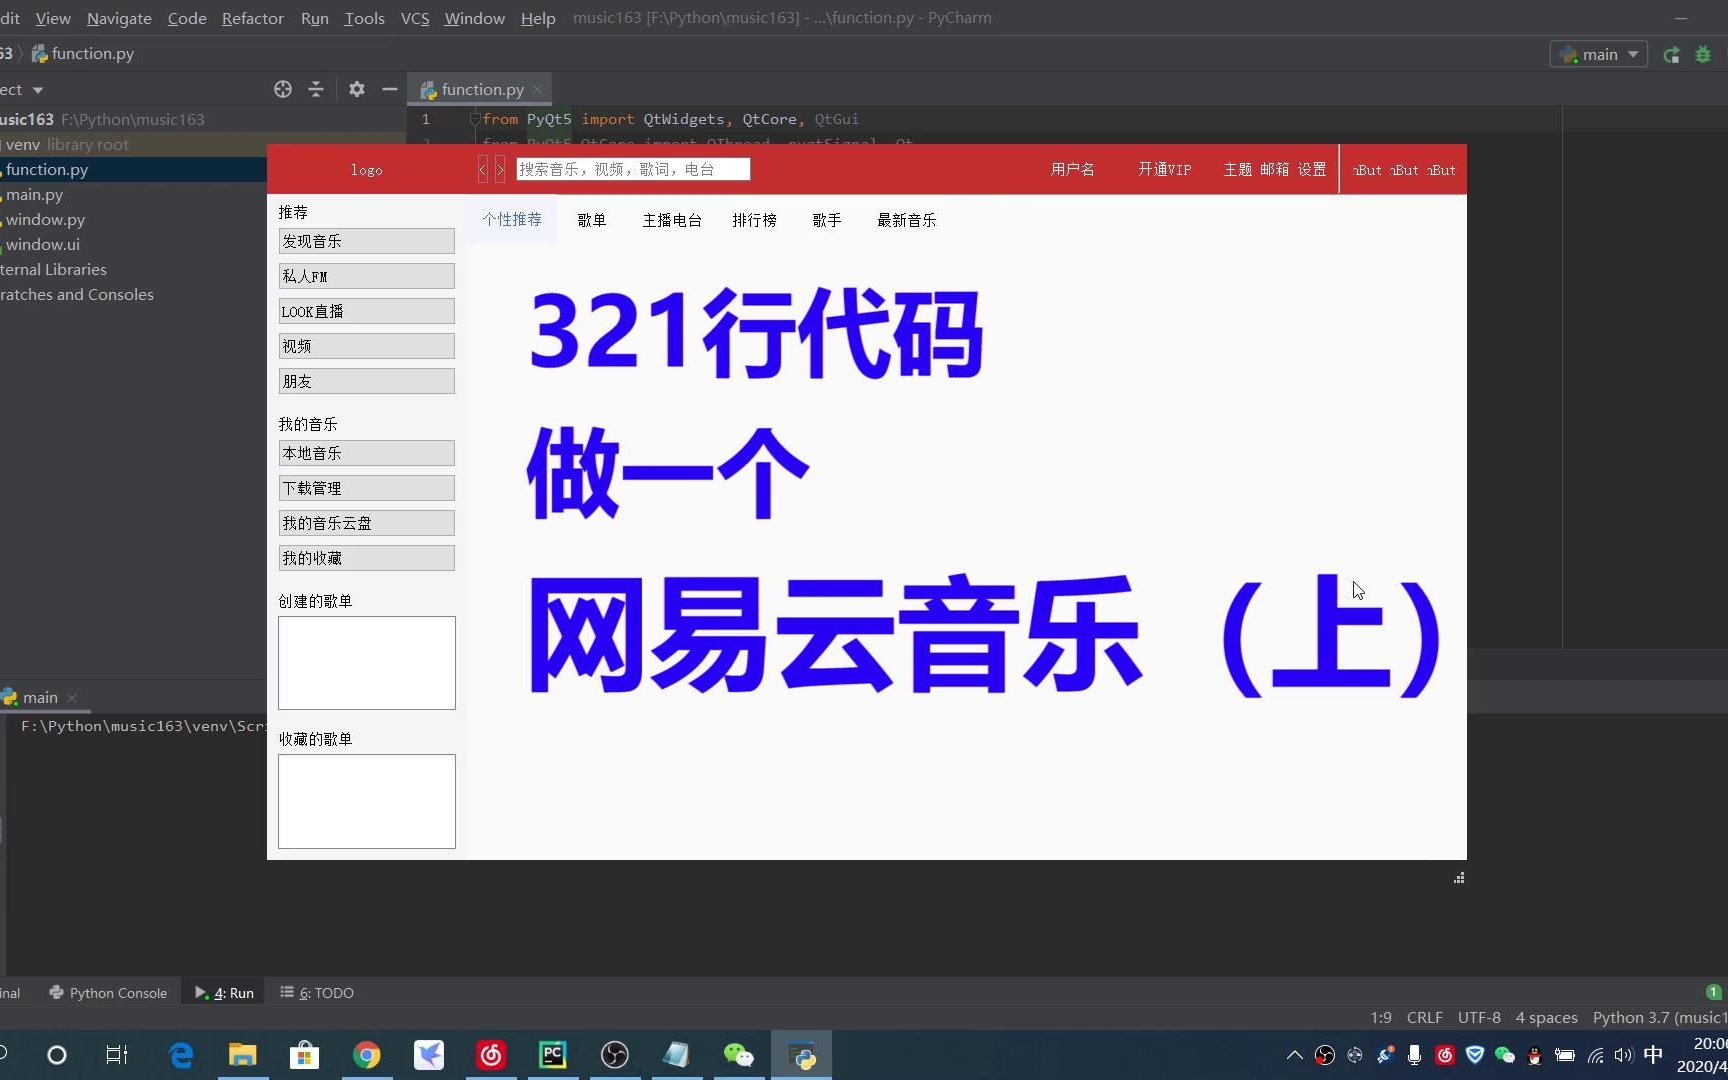Click 邮箱 in the header
This screenshot has width=1728, height=1080.
[1275, 170]
